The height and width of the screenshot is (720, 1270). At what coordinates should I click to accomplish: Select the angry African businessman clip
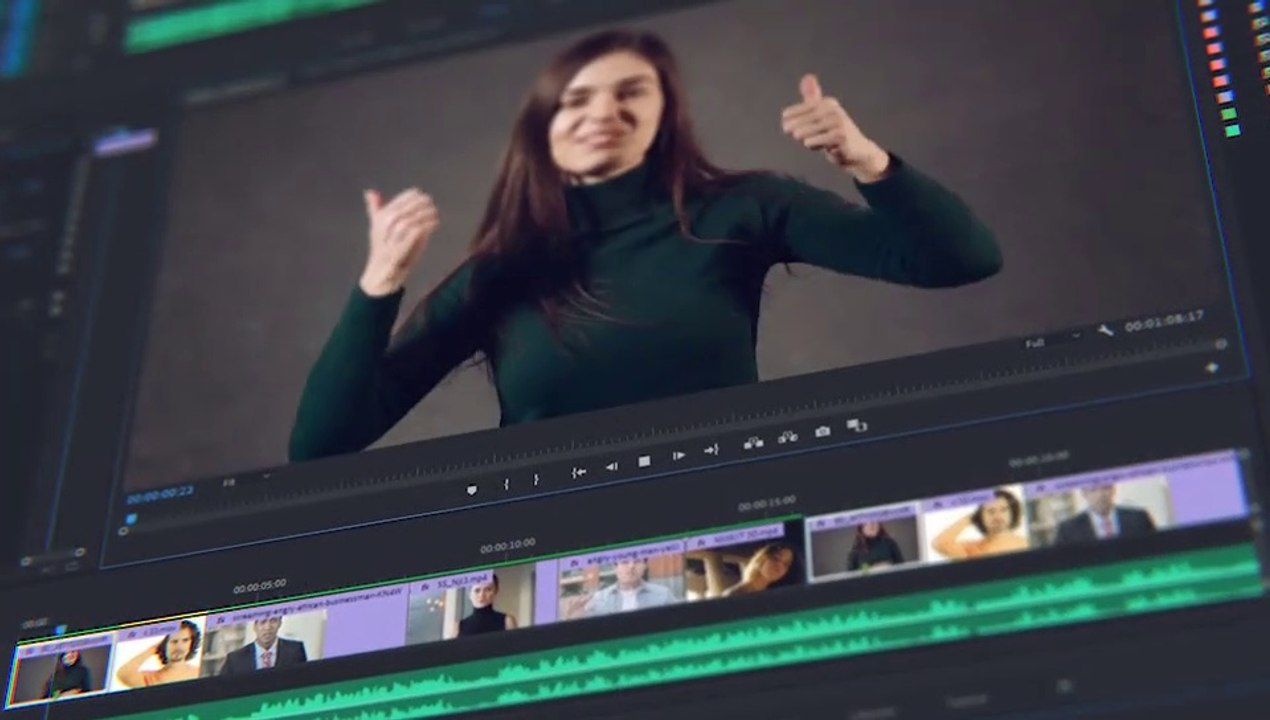pyautogui.click(x=304, y=634)
